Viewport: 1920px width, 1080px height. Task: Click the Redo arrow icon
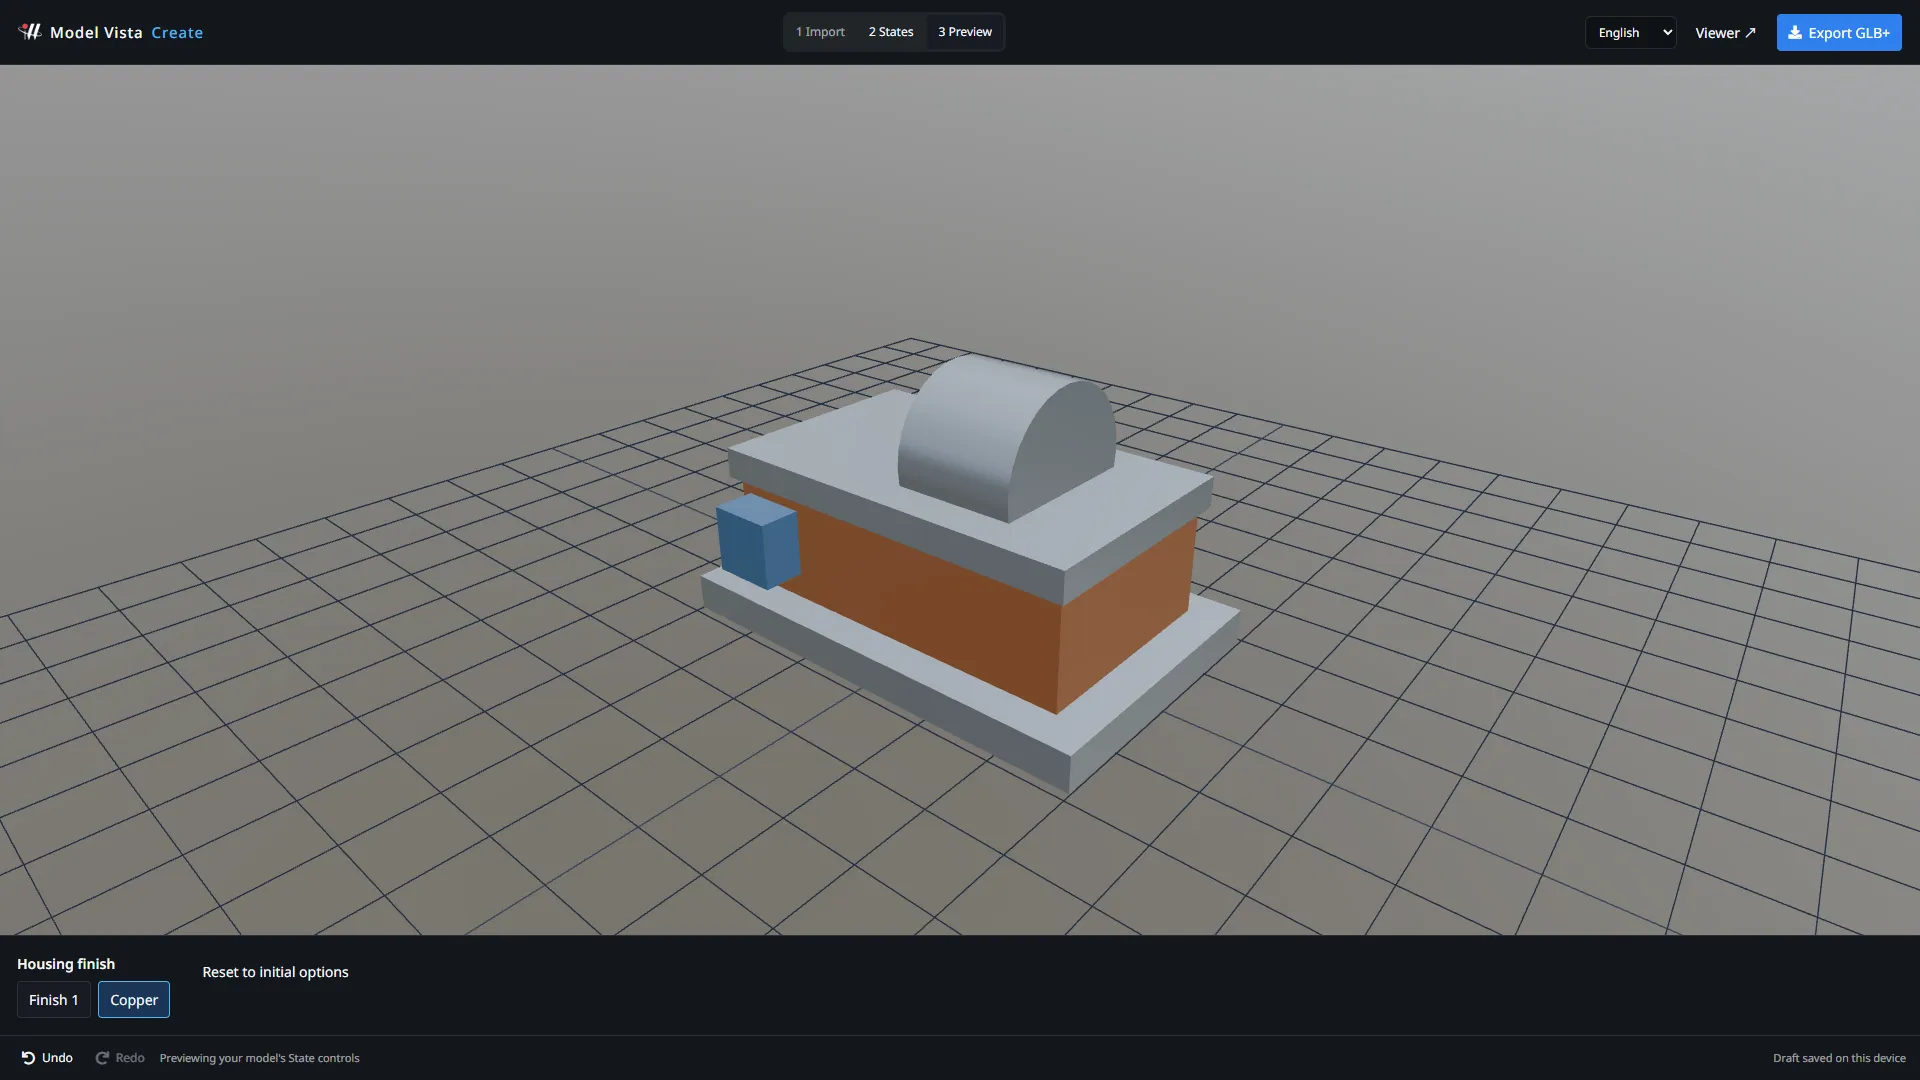102,1058
